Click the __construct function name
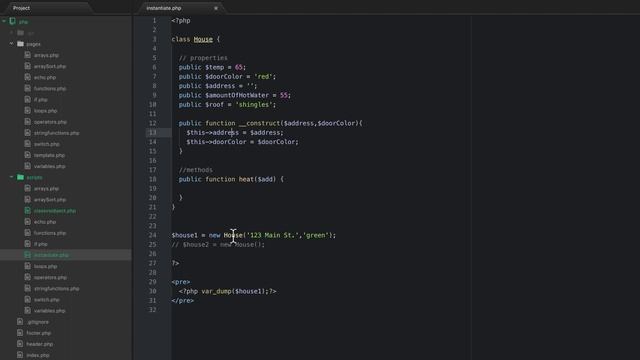Screen dimensions: 640x360 260,123
